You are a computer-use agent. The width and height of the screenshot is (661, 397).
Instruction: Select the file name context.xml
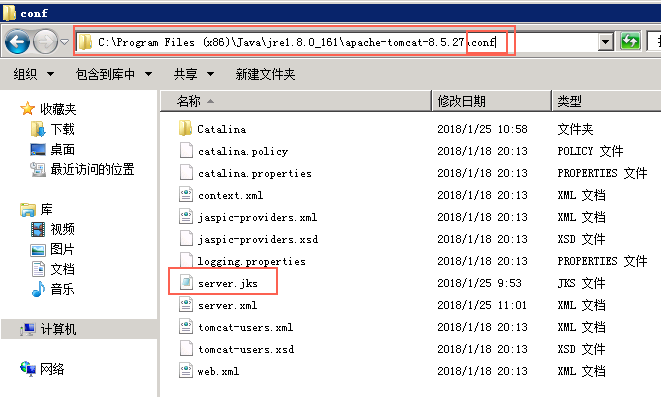(x=231, y=195)
